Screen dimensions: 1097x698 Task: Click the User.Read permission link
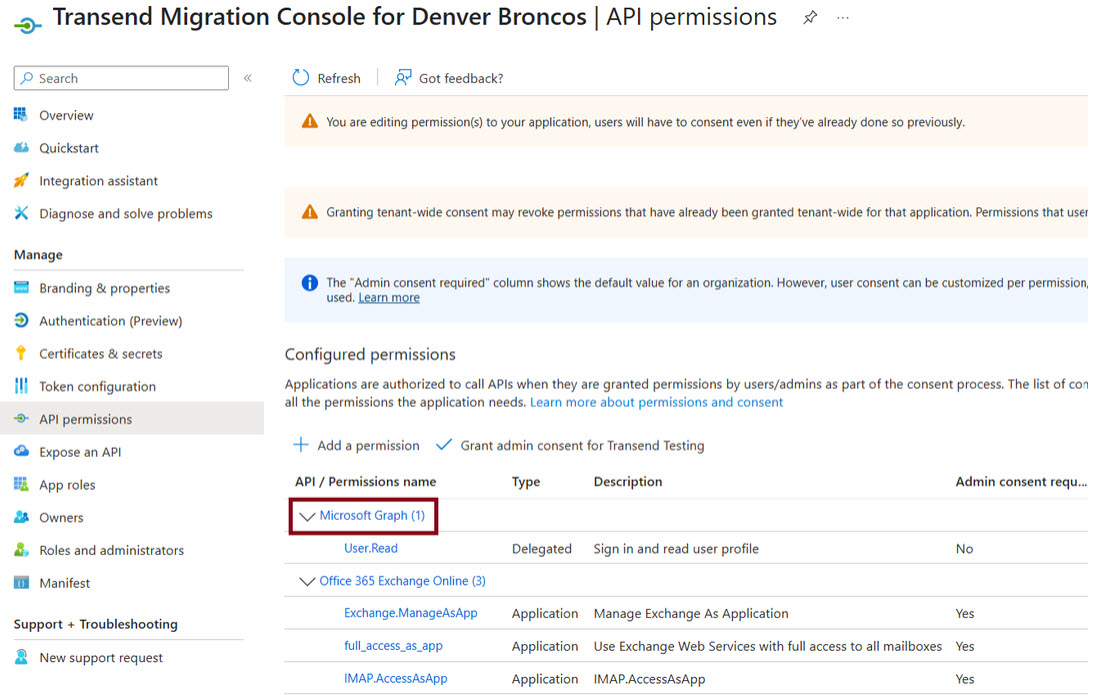pyautogui.click(x=371, y=548)
